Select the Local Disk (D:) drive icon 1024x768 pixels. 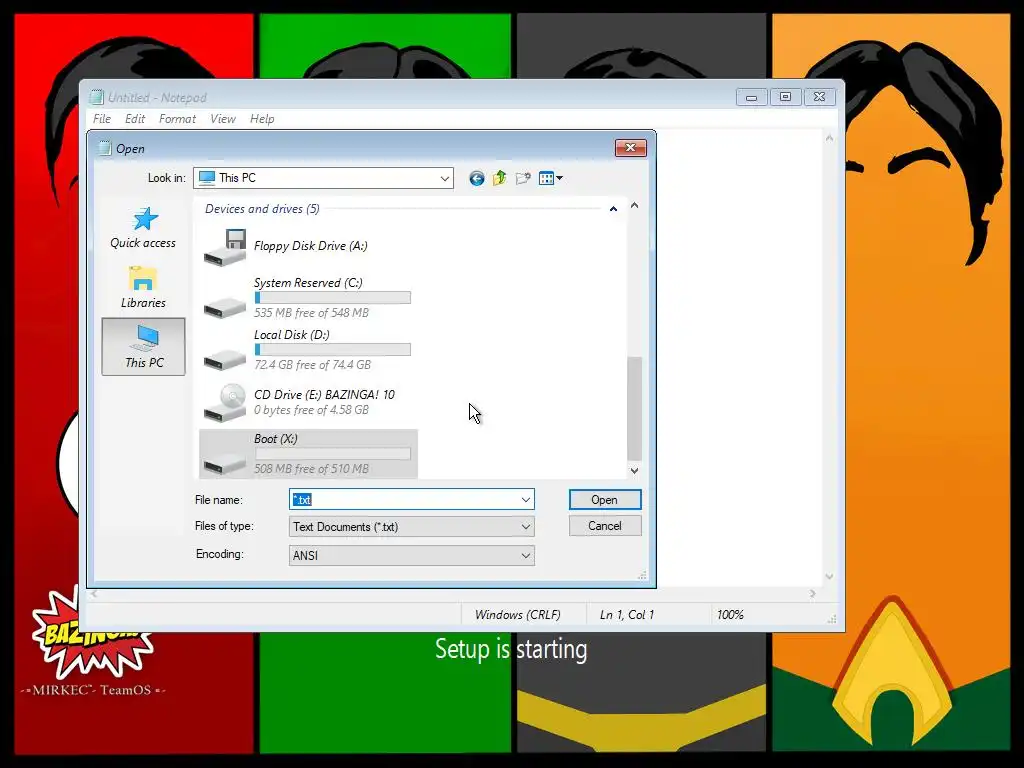225,359
